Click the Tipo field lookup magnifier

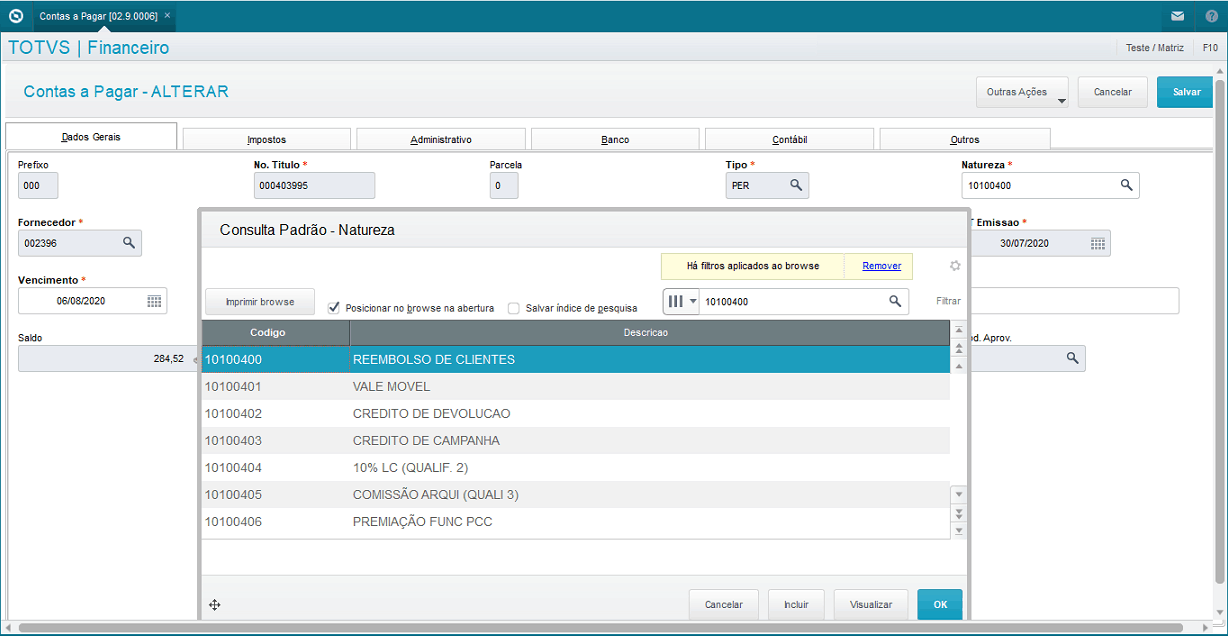[x=796, y=185]
